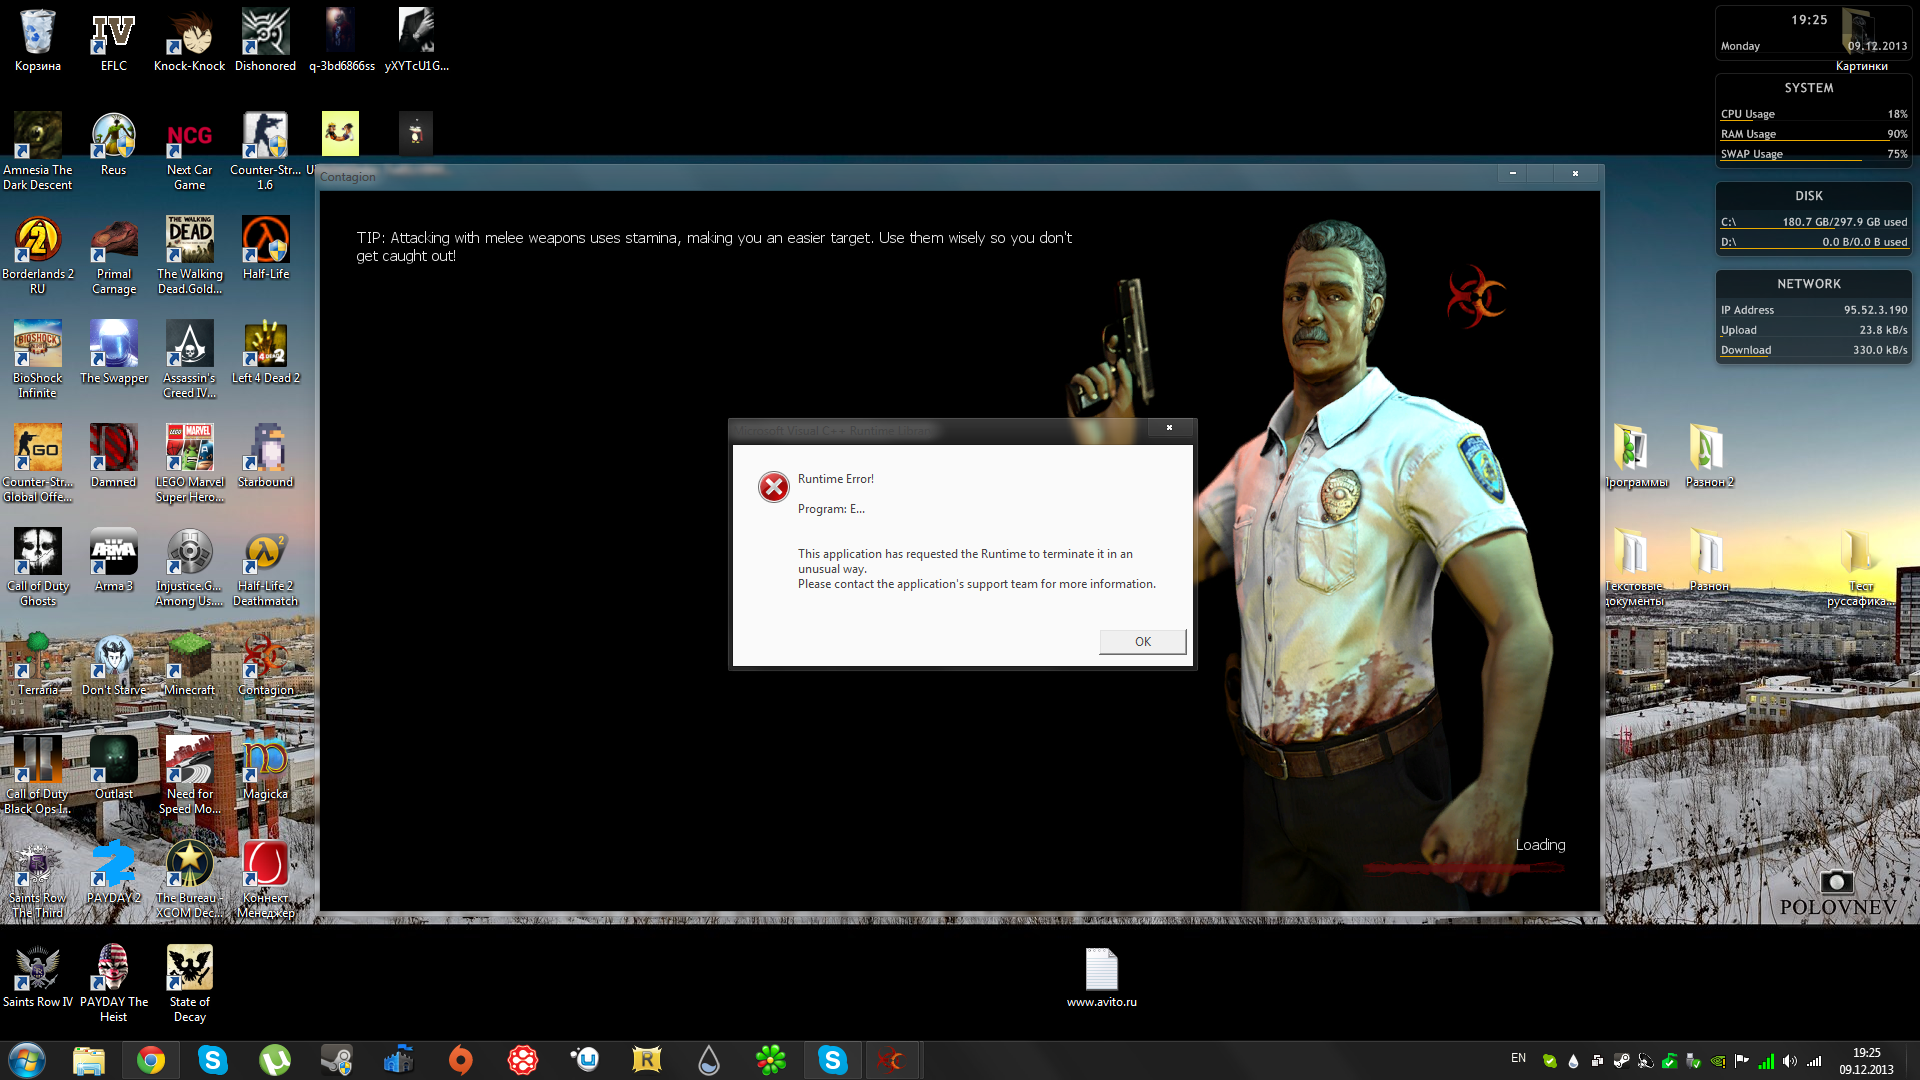Minimize the Contagion game window

(x=1513, y=174)
